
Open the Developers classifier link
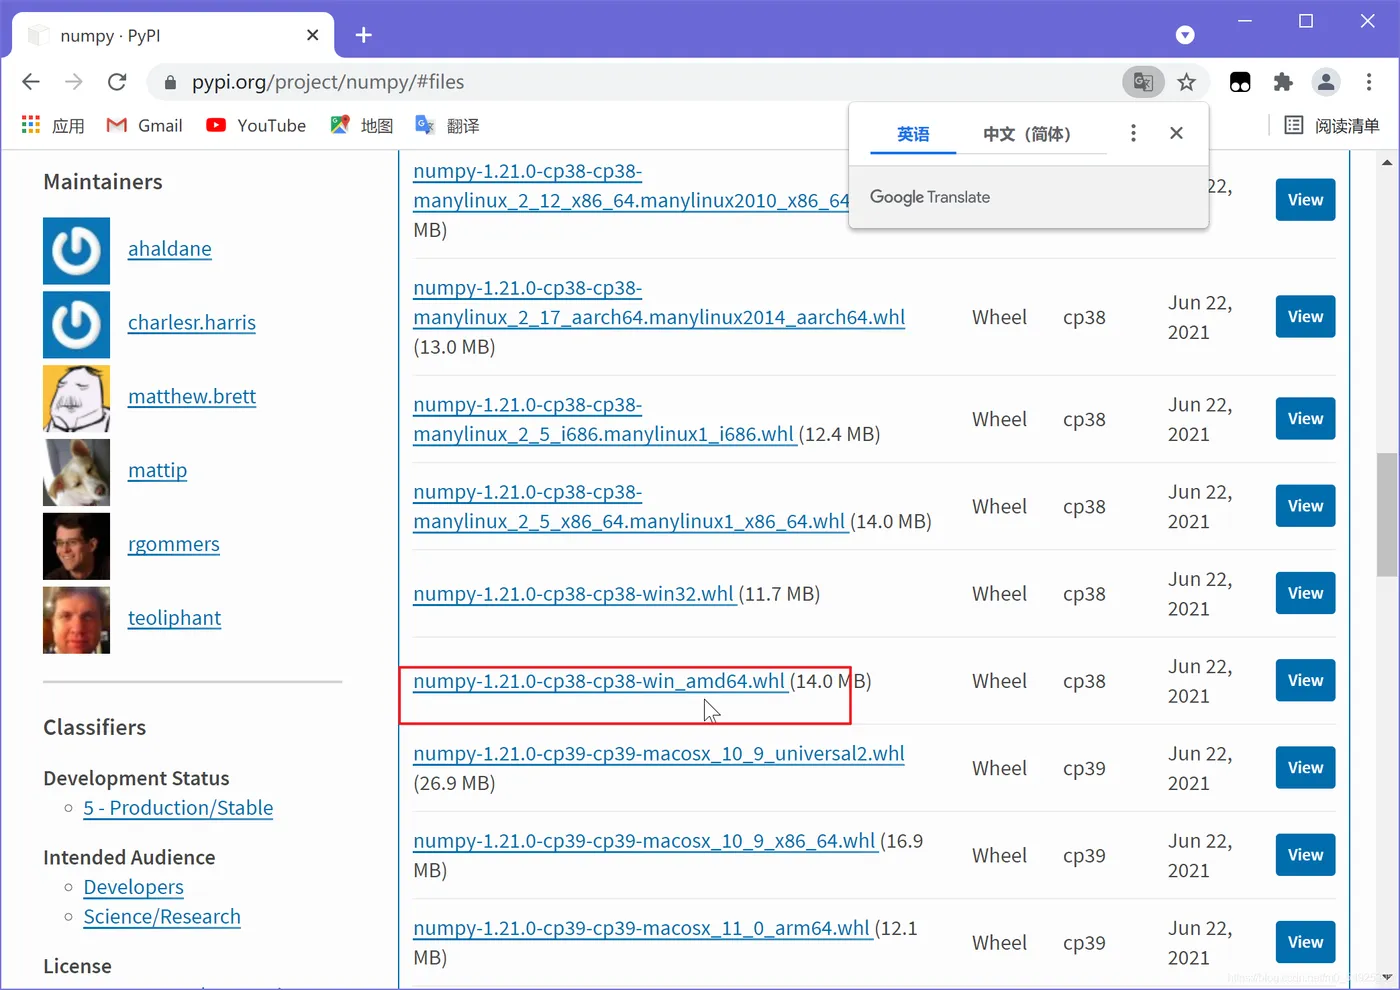[134, 887]
